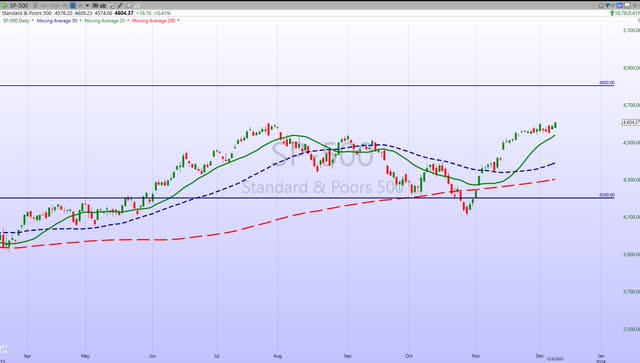Viewport: 640px width, 363px height.
Task: Expand the Moving Average 200 dropdown arrow
Action: [178, 20]
